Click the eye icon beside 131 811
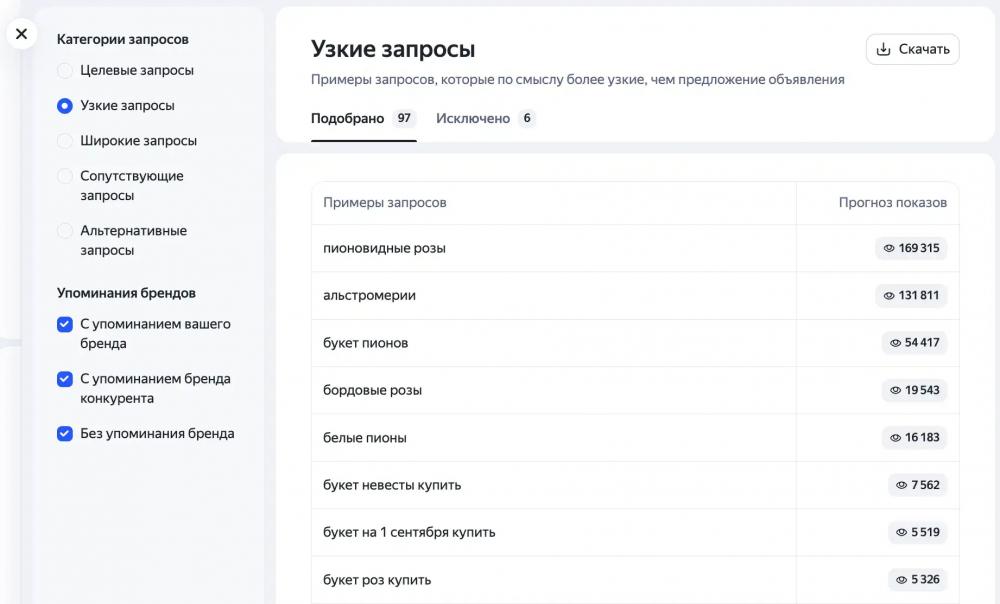 tap(889, 295)
